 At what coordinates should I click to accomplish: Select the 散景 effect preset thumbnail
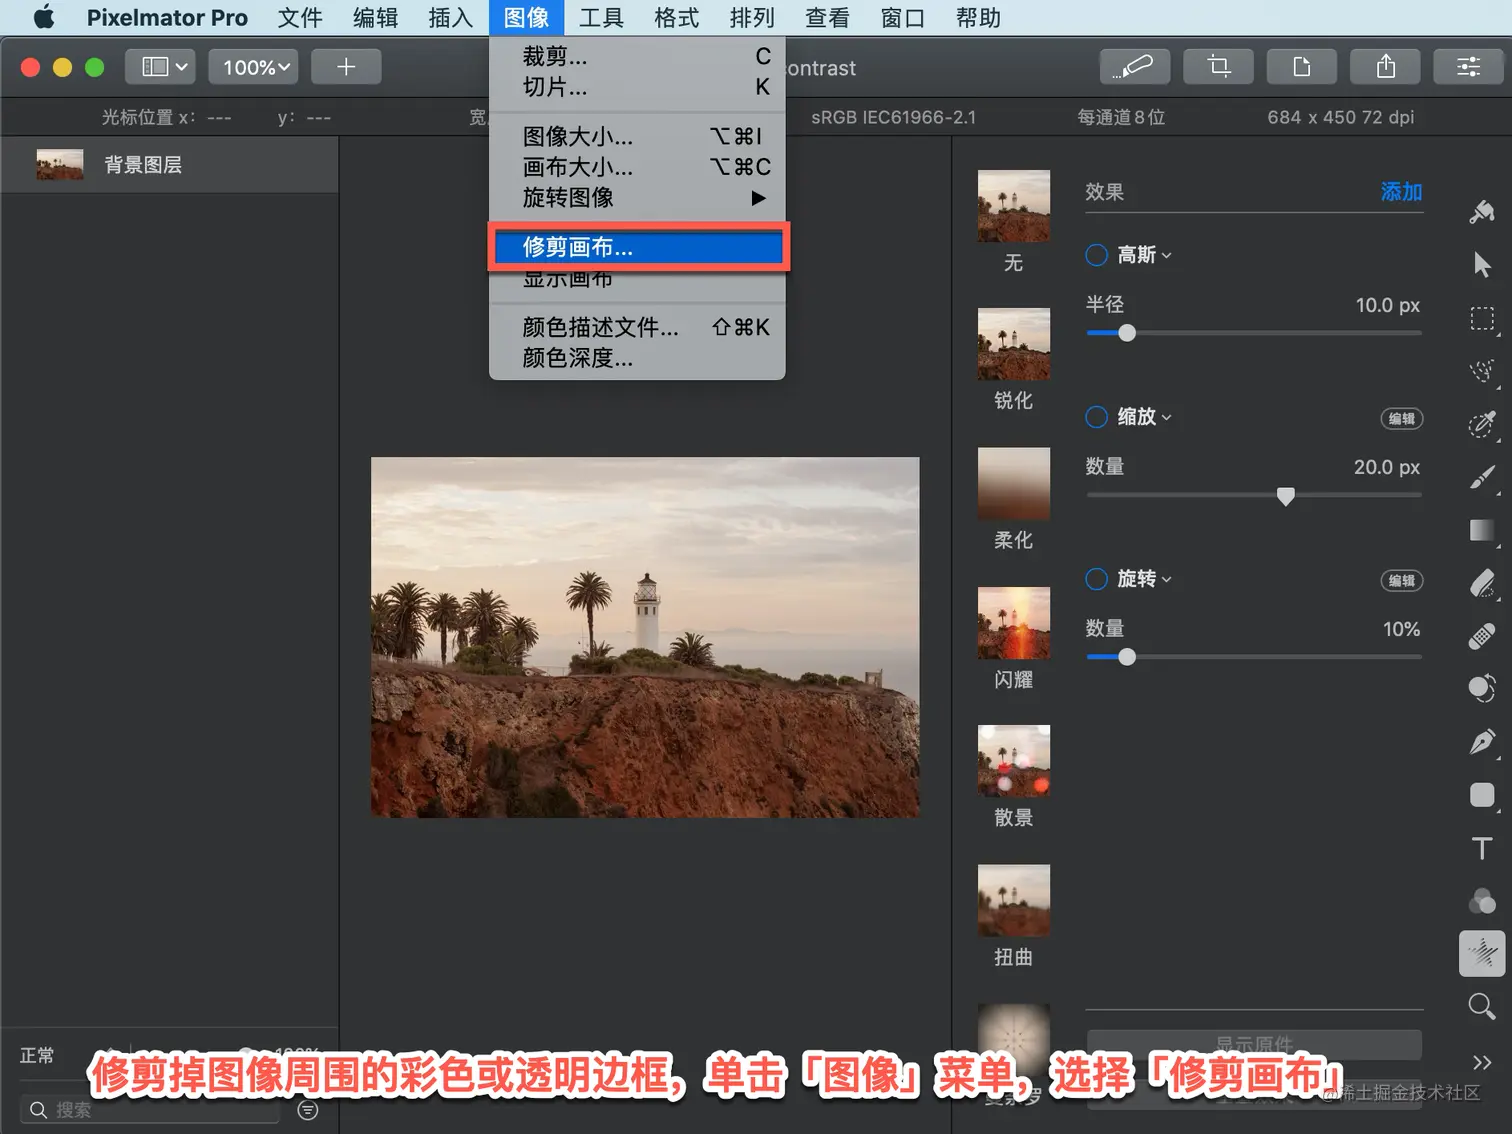(x=1013, y=760)
